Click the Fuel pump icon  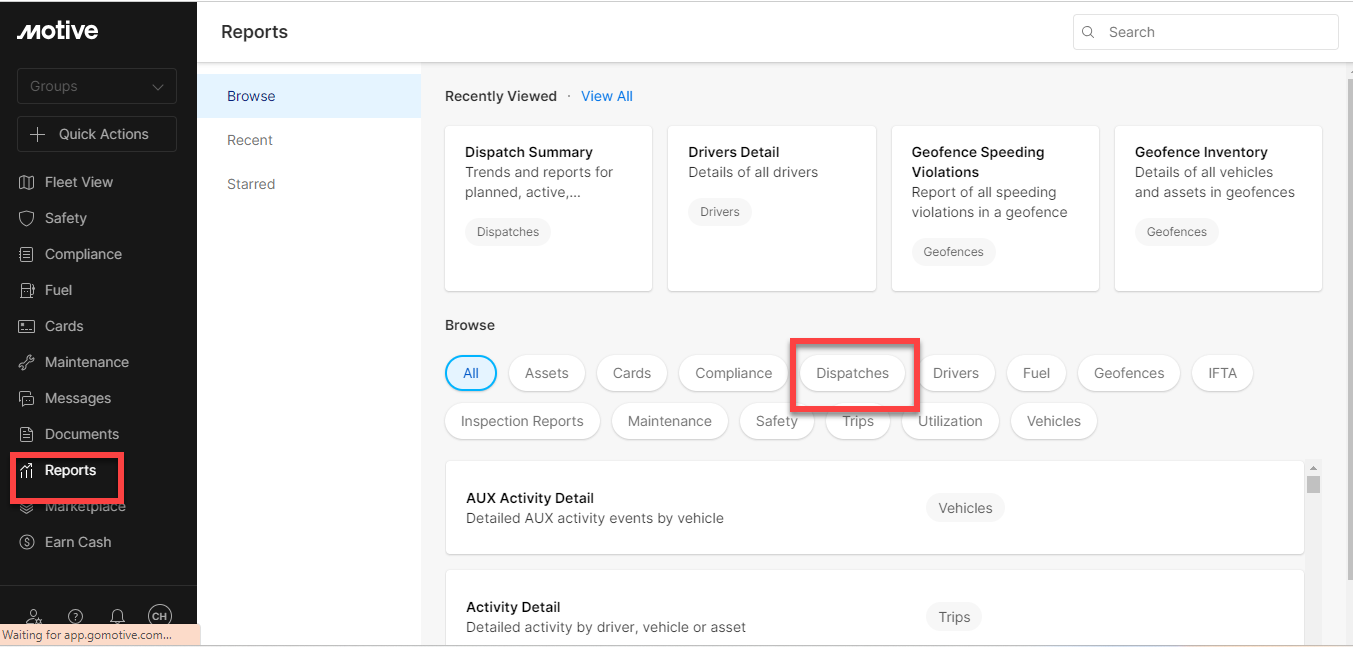(27, 290)
